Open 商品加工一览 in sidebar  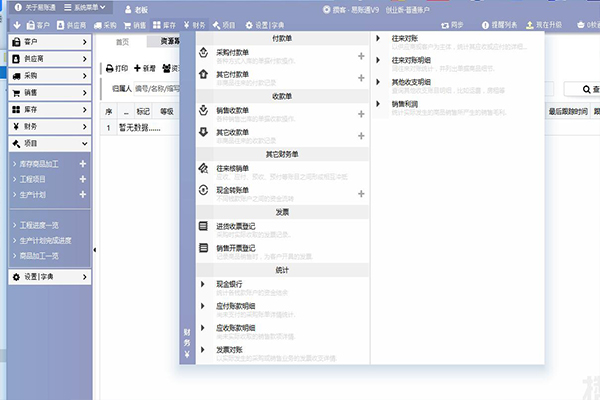(x=39, y=256)
